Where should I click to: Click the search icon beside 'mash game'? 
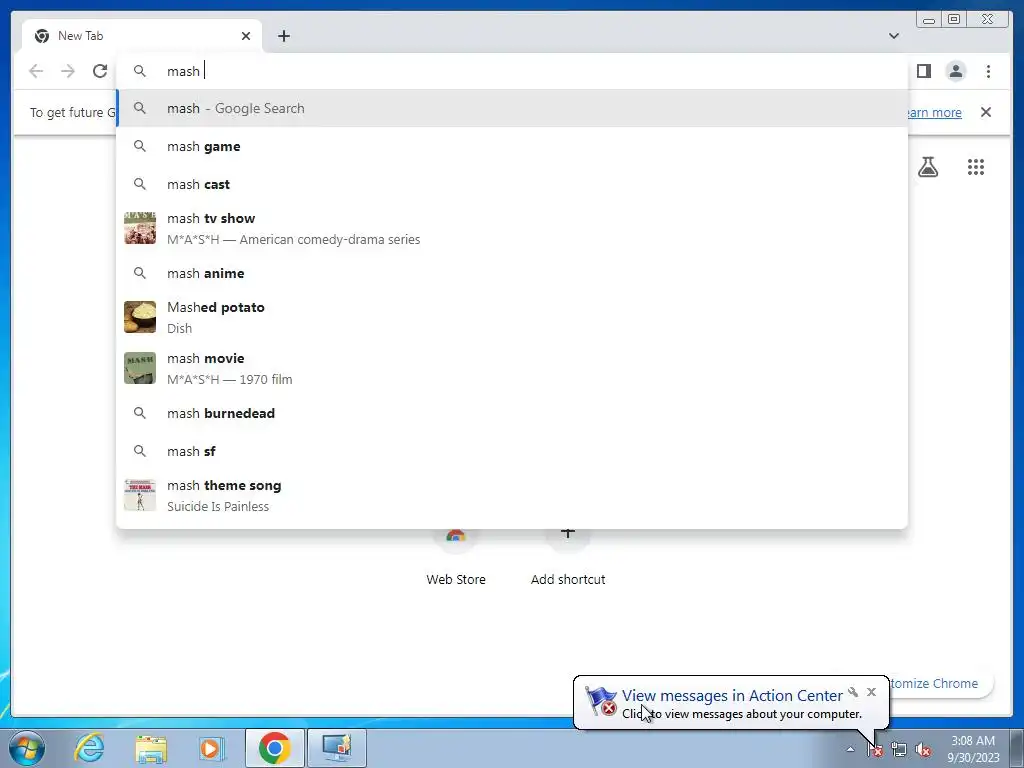pos(140,146)
